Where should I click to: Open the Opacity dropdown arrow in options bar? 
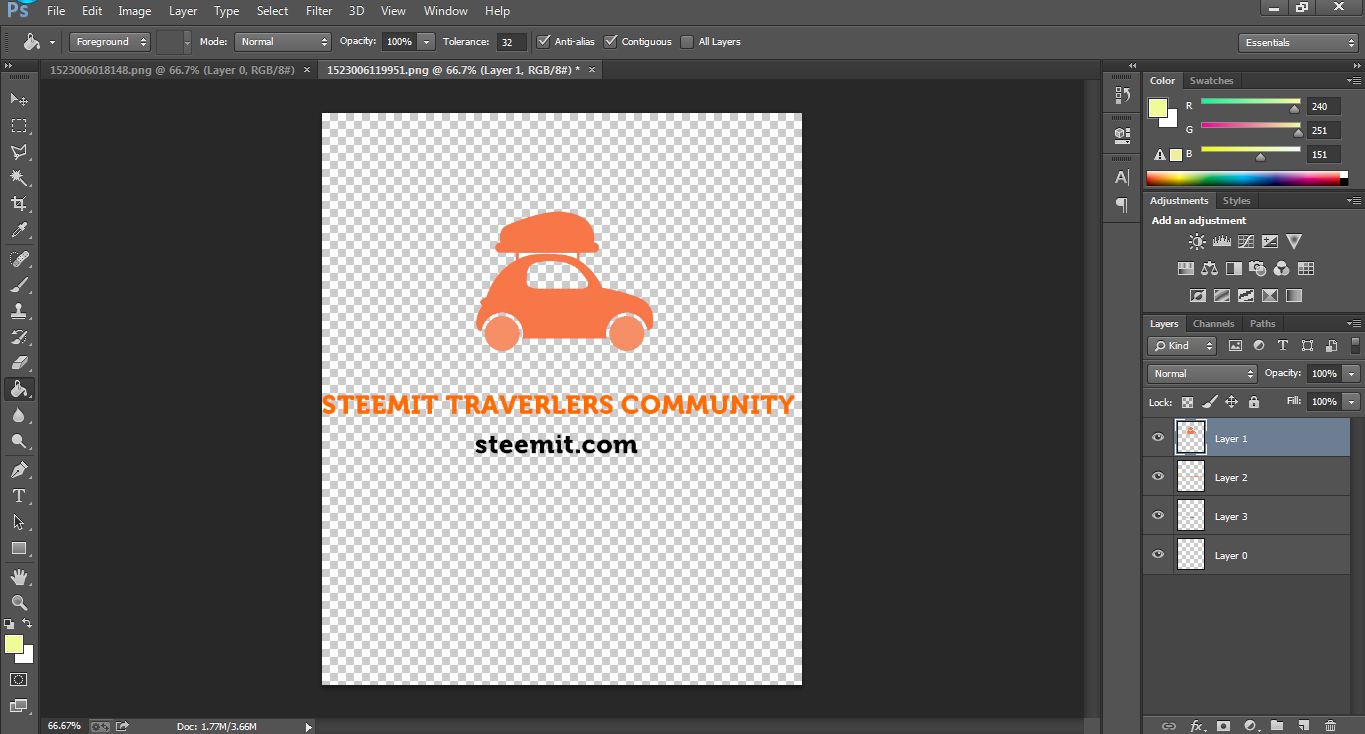tap(427, 42)
